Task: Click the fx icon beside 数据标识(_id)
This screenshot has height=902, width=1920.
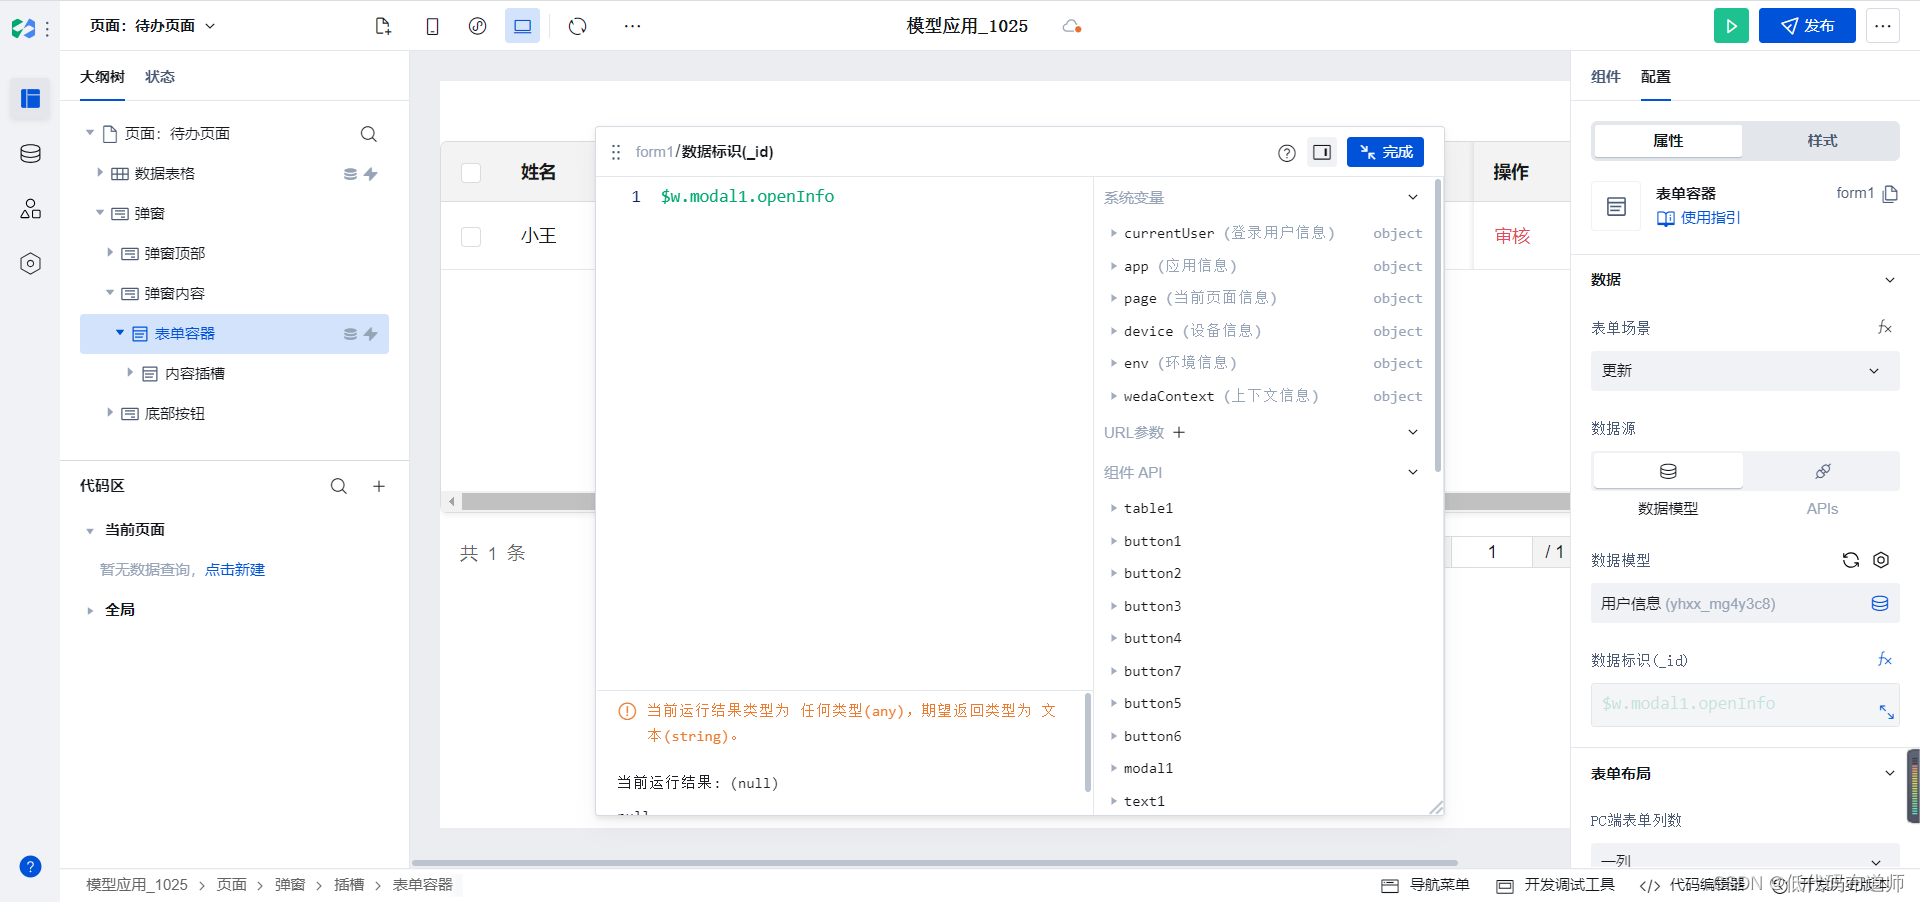Action: click(1885, 660)
